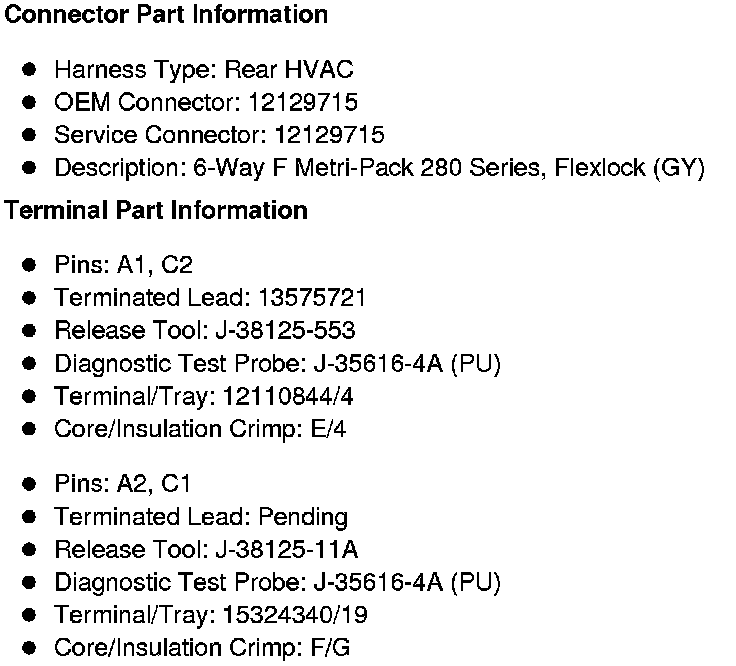Click the bullet before Terminated Lead: Pending
Screen dimensions: 736x666
point(30,517)
